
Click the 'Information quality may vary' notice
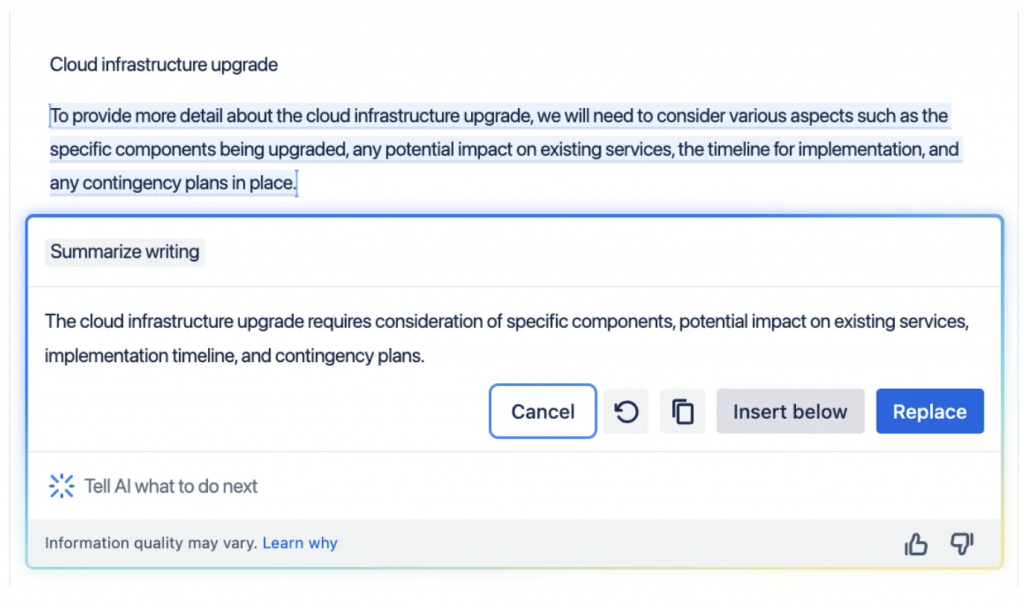point(151,543)
